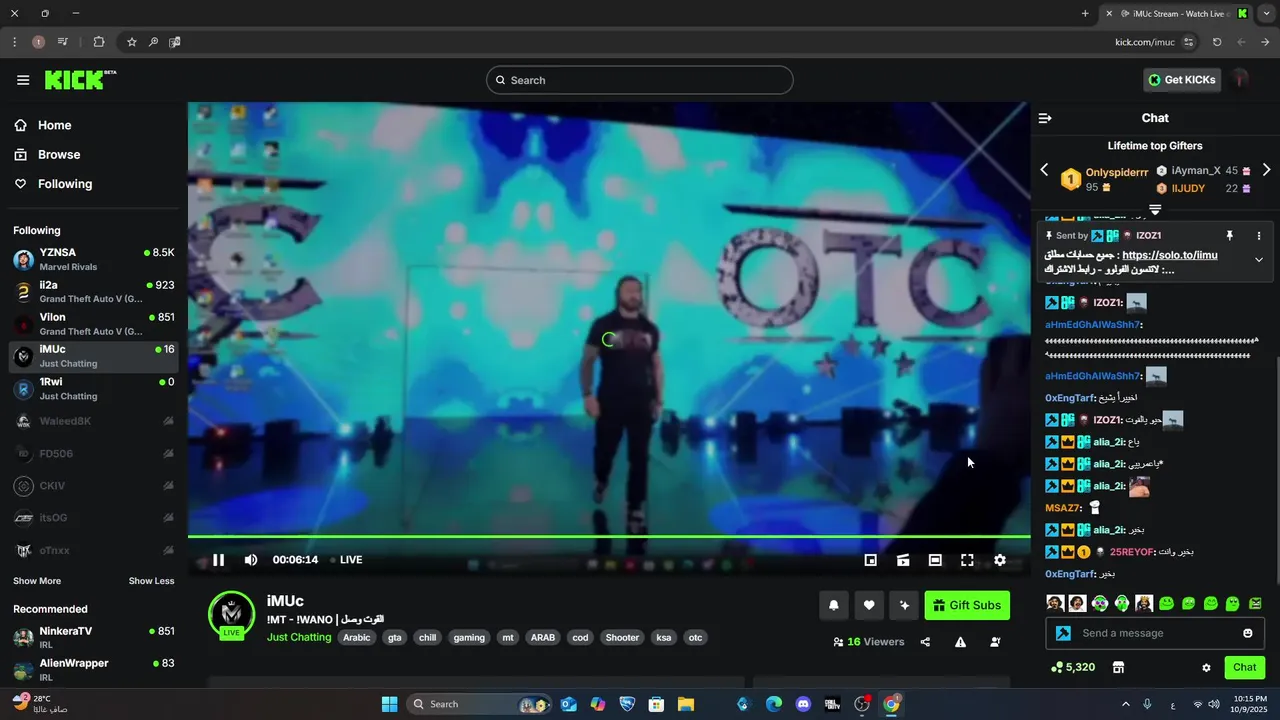This screenshot has height=720, width=1280.
Task: Go to Home in the sidebar
Action: (55, 125)
